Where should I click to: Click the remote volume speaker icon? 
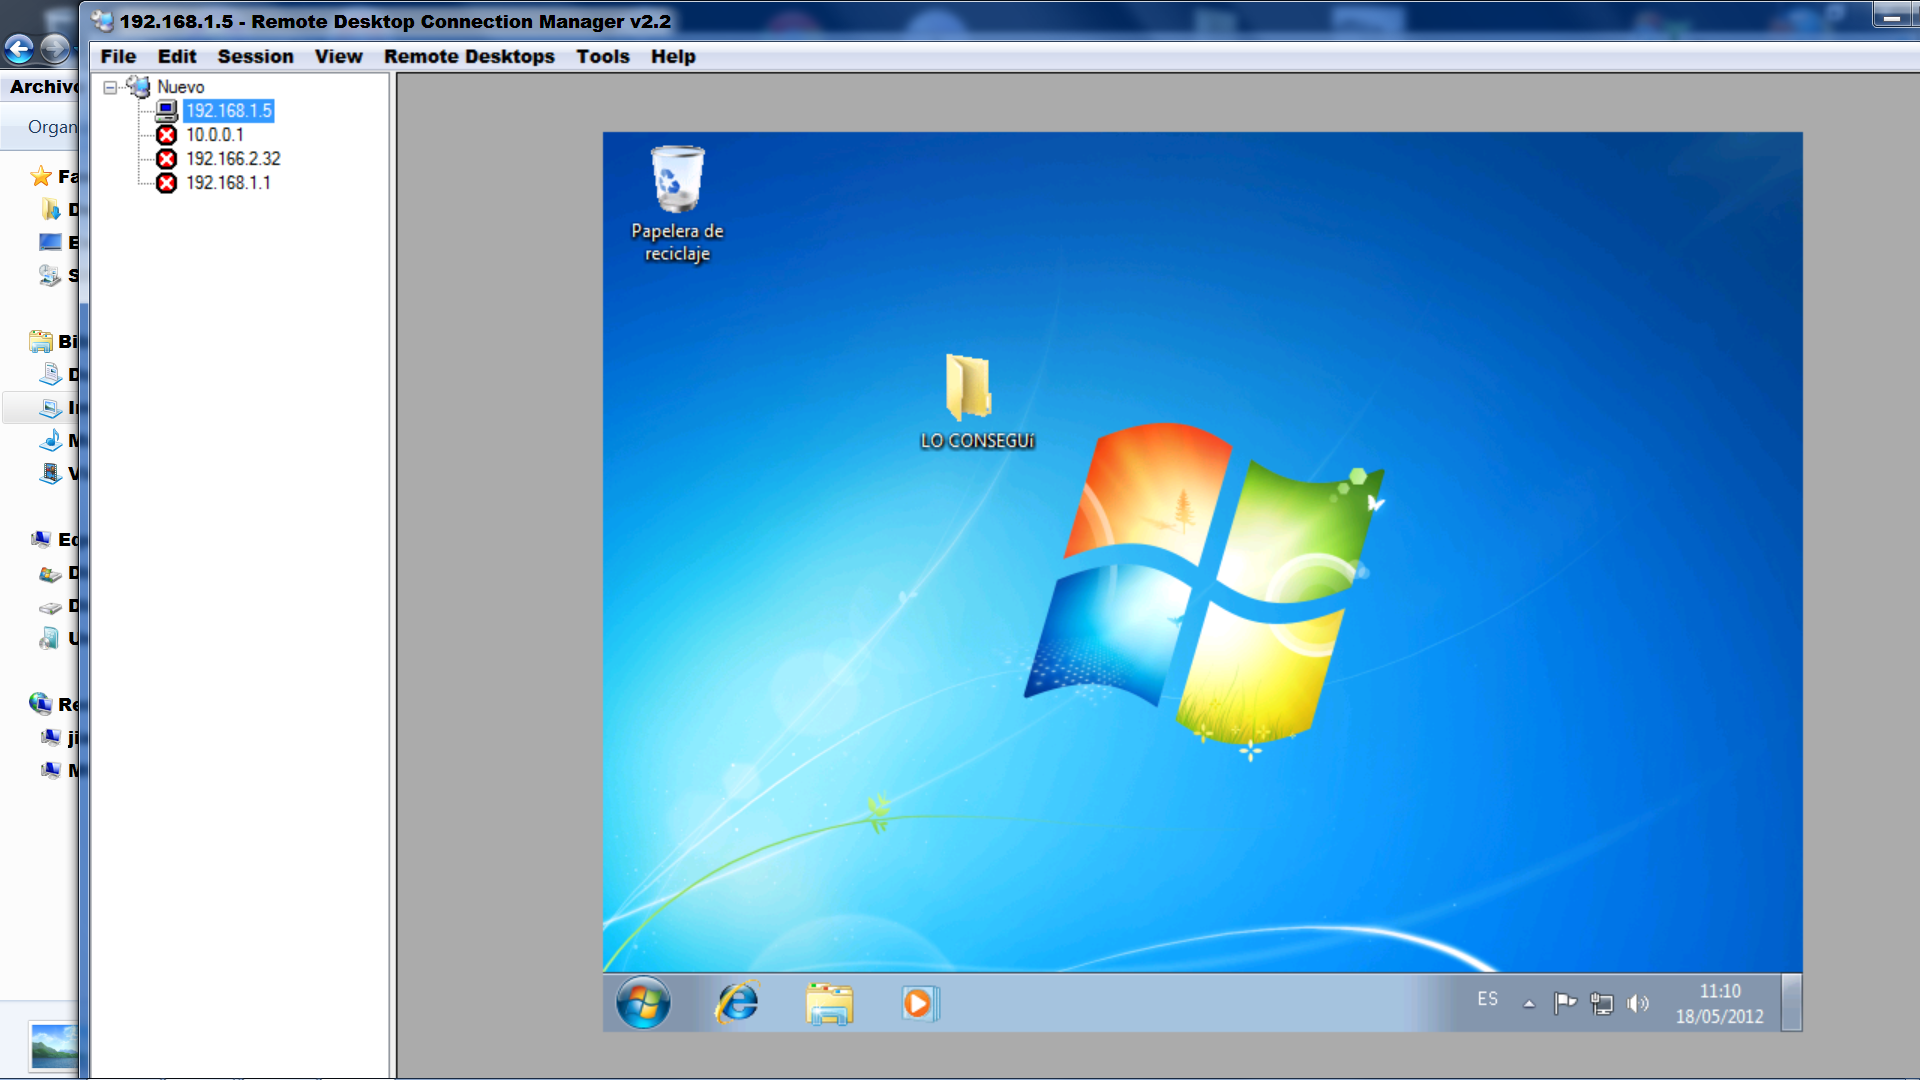point(1637,1003)
